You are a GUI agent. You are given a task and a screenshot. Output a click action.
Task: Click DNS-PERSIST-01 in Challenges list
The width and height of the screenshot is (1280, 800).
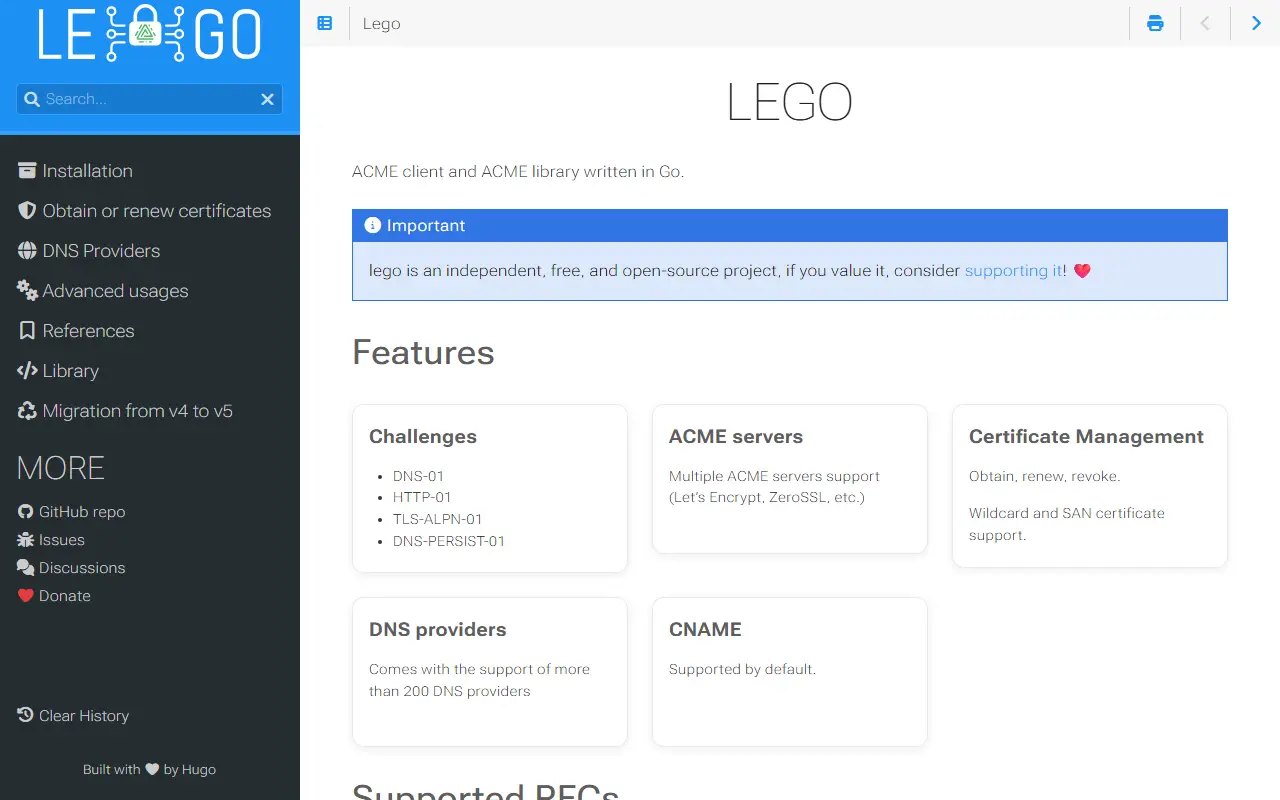(x=449, y=541)
